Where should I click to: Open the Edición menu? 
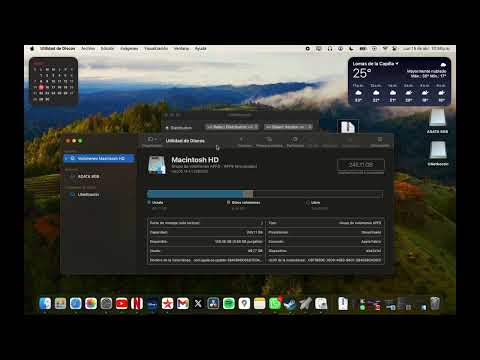point(107,49)
